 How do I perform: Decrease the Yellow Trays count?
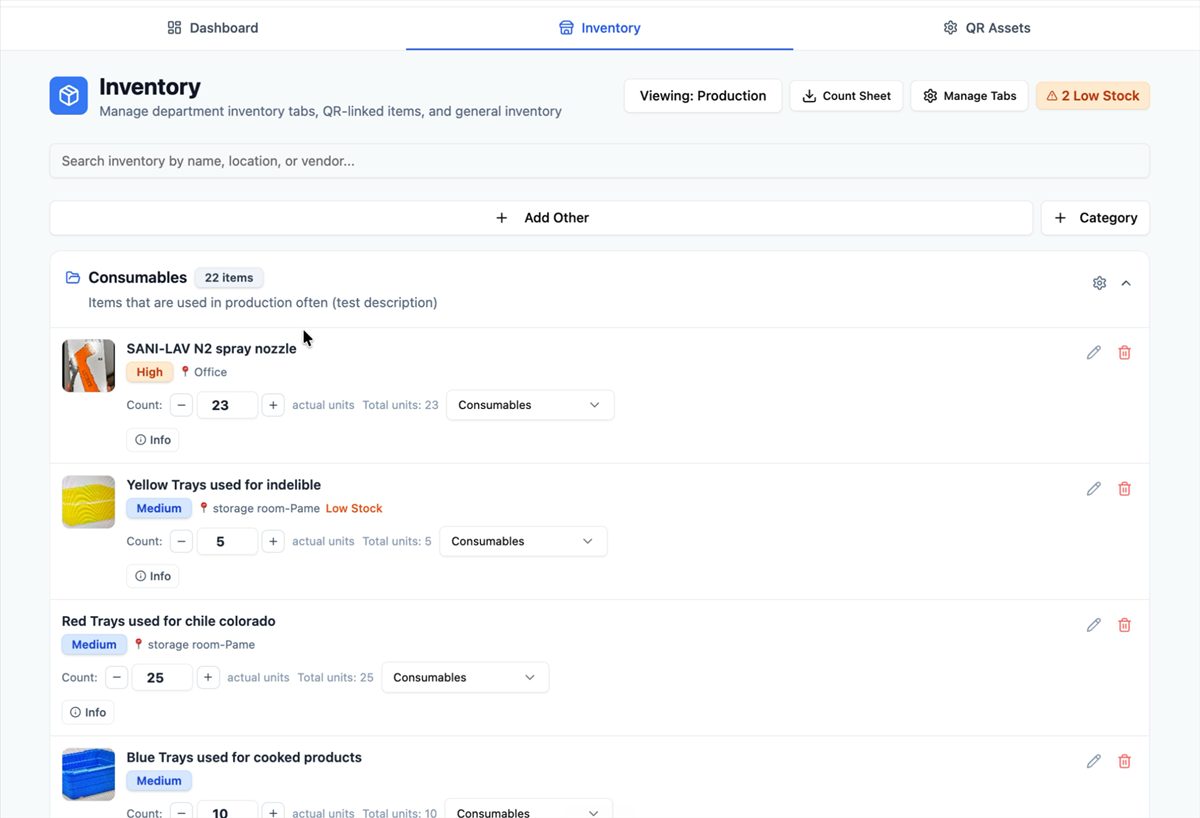(x=181, y=541)
